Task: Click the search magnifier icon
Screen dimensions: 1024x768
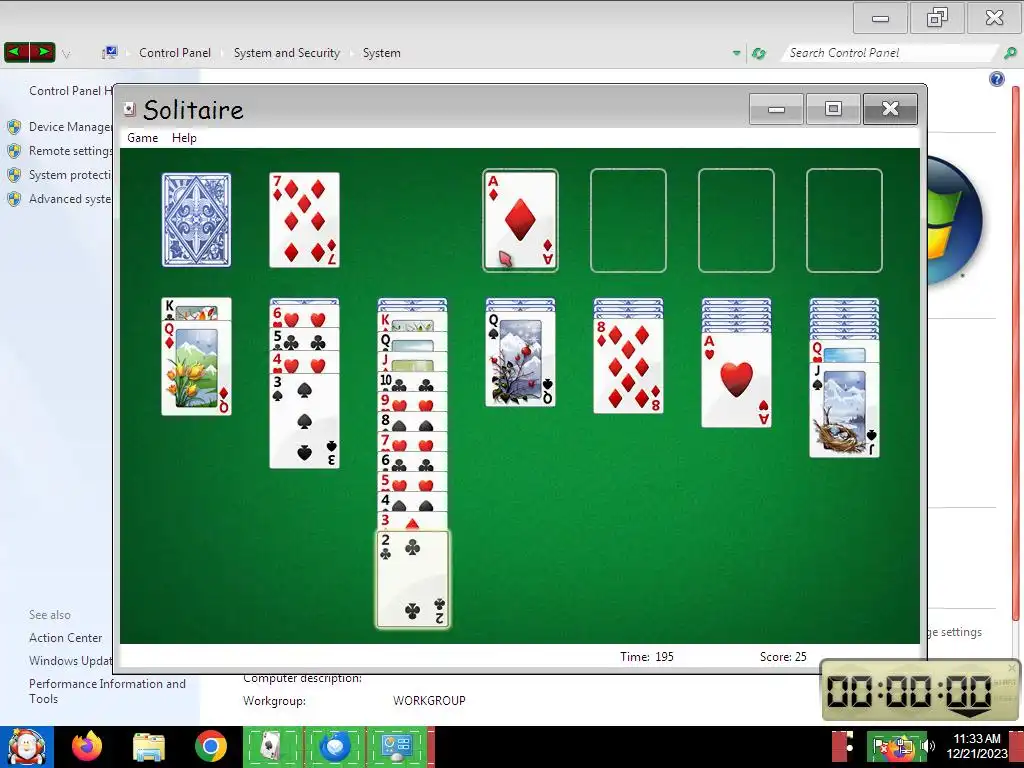Action: coord(1010,53)
